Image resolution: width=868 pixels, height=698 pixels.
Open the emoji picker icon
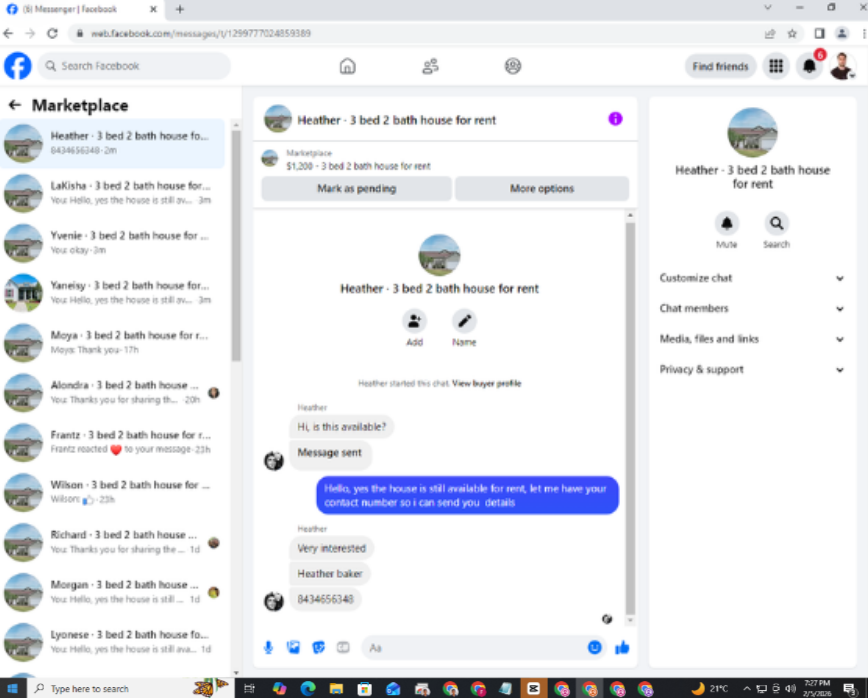pyautogui.click(x=594, y=647)
